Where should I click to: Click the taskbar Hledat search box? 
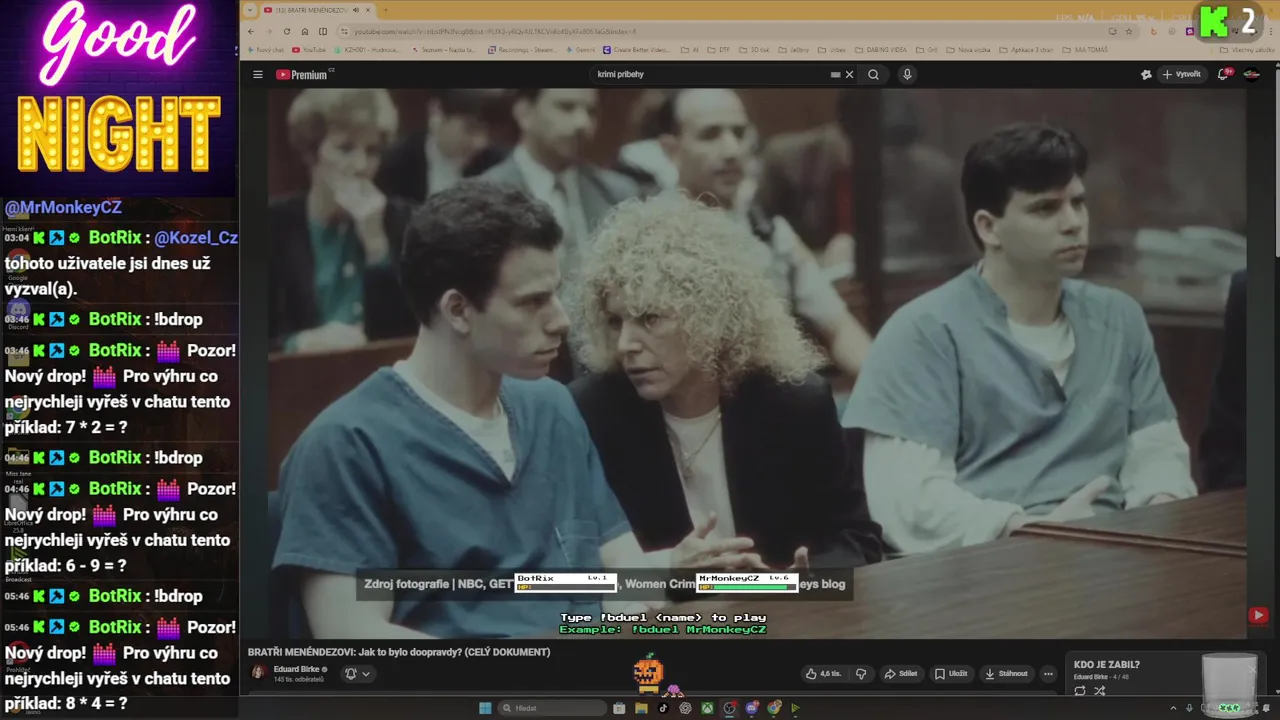[x=552, y=708]
